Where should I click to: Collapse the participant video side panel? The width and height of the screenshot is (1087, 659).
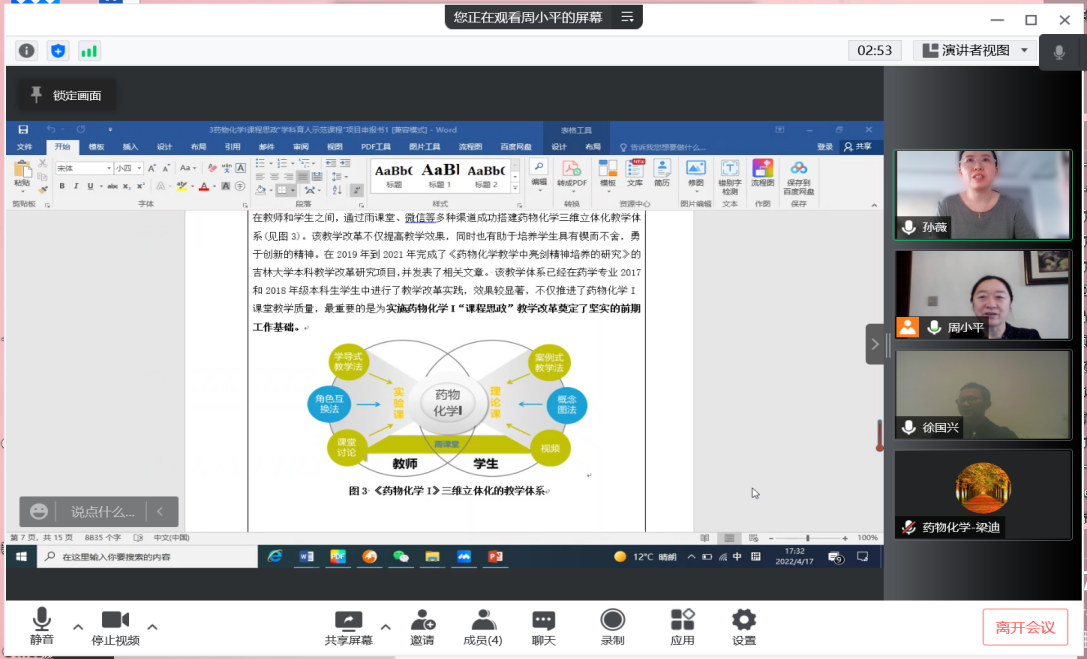pyautogui.click(x=875, y=344)
